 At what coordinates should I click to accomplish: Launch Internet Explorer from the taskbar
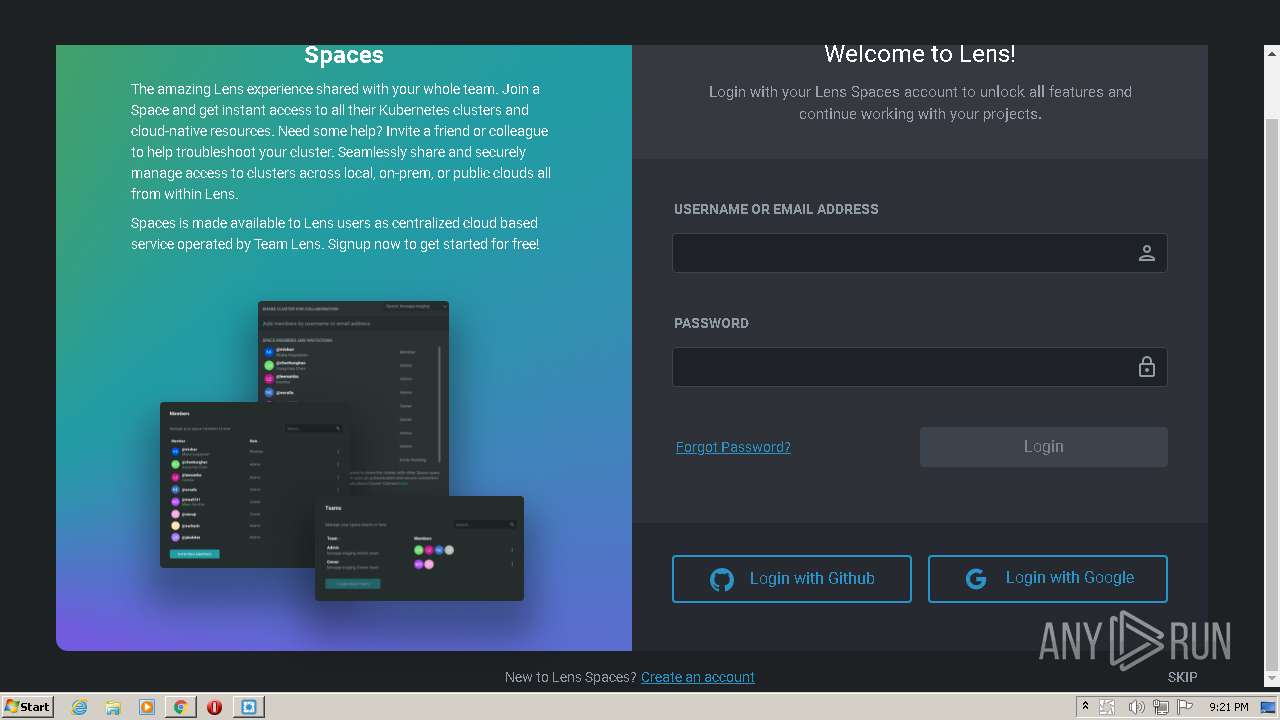(x=79, y=707)
